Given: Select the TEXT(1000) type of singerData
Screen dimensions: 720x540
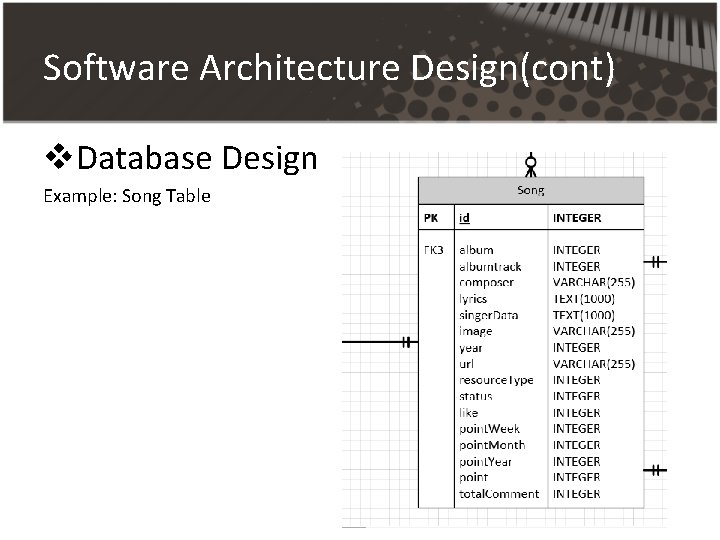Looking at the screenshot, I should 584,315.
